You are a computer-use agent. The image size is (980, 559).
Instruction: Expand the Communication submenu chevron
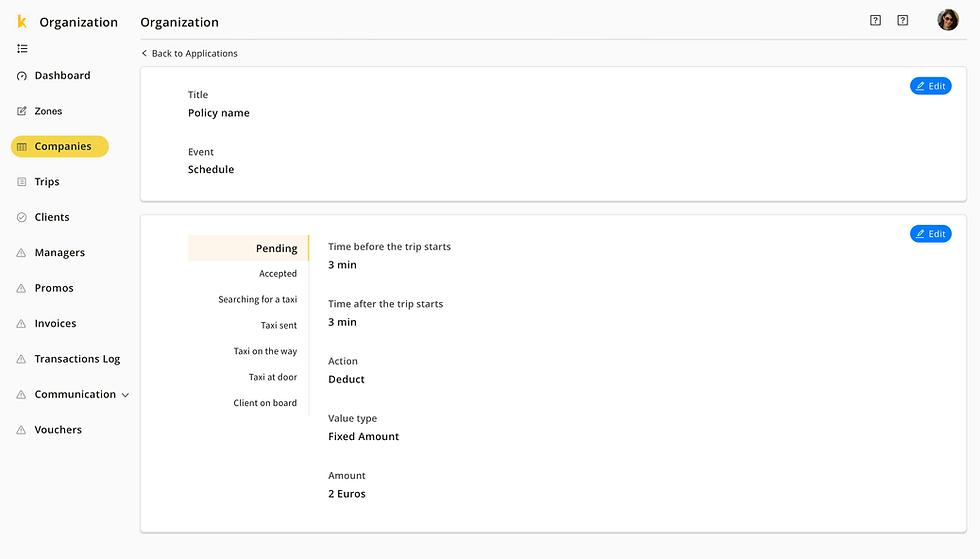125,395
